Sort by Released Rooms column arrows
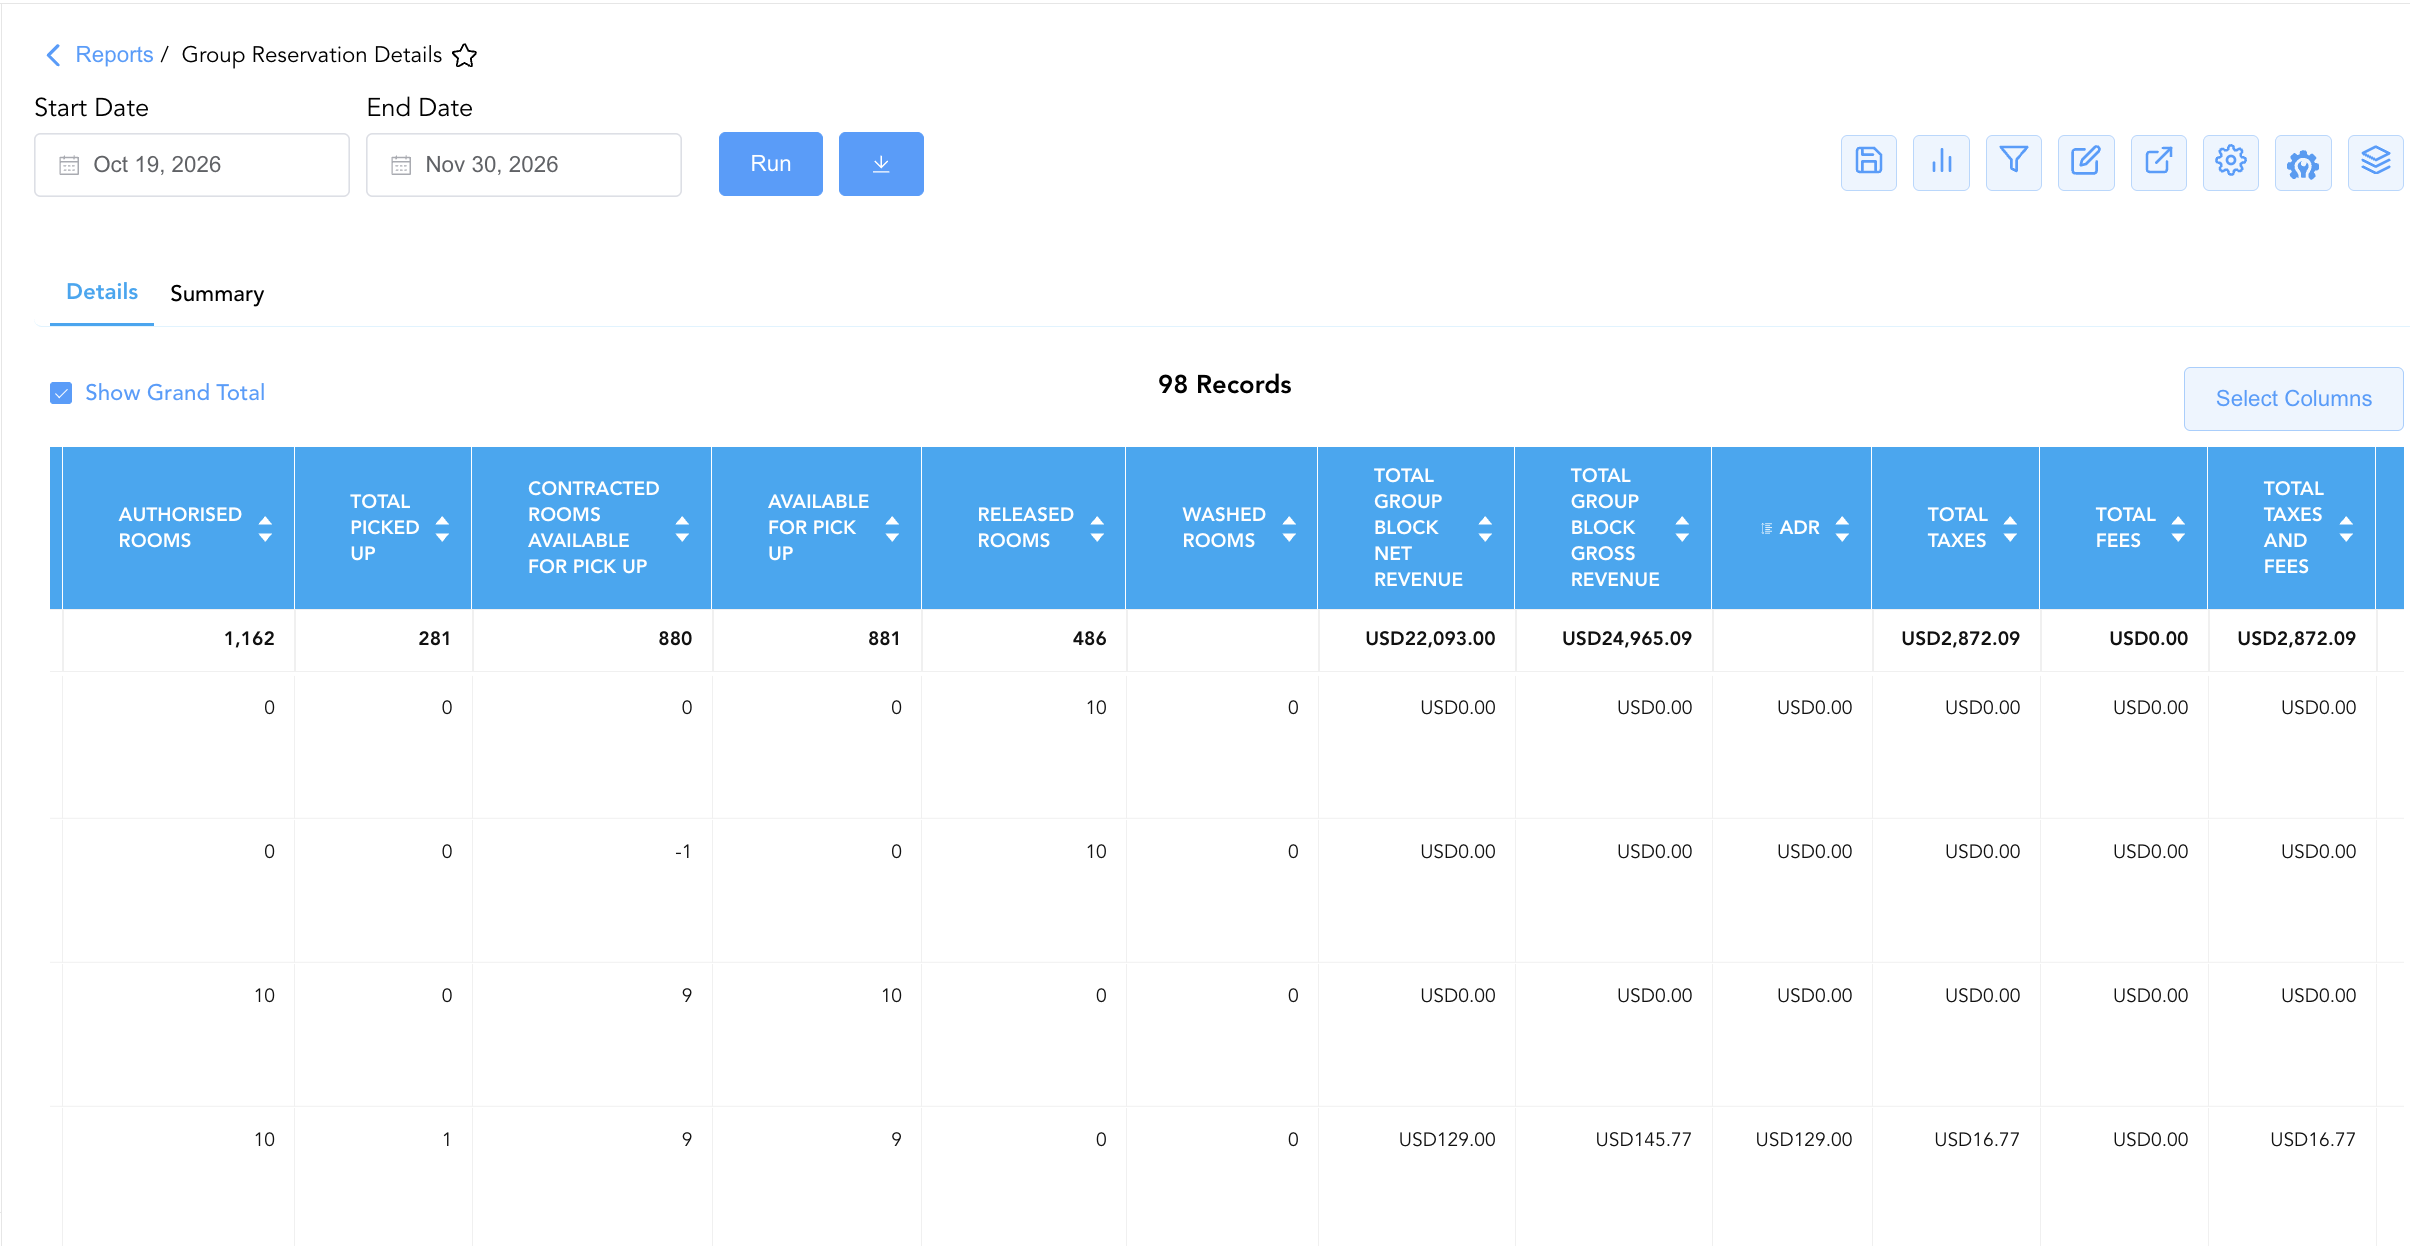This screenshot has height=1246, width=2410. (x=1097, y=528)
